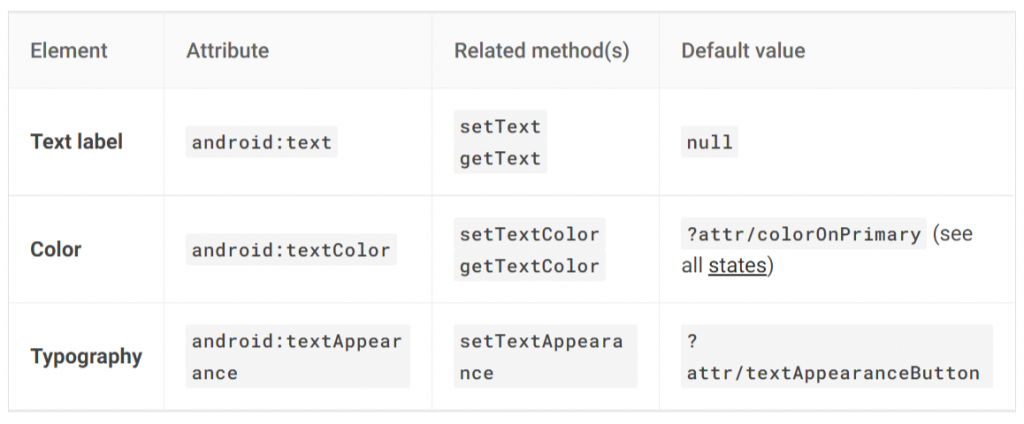Click the 'Related method(s)' column header
The height and width of the screenshot is (424, 1024).
tap(541, 50)
